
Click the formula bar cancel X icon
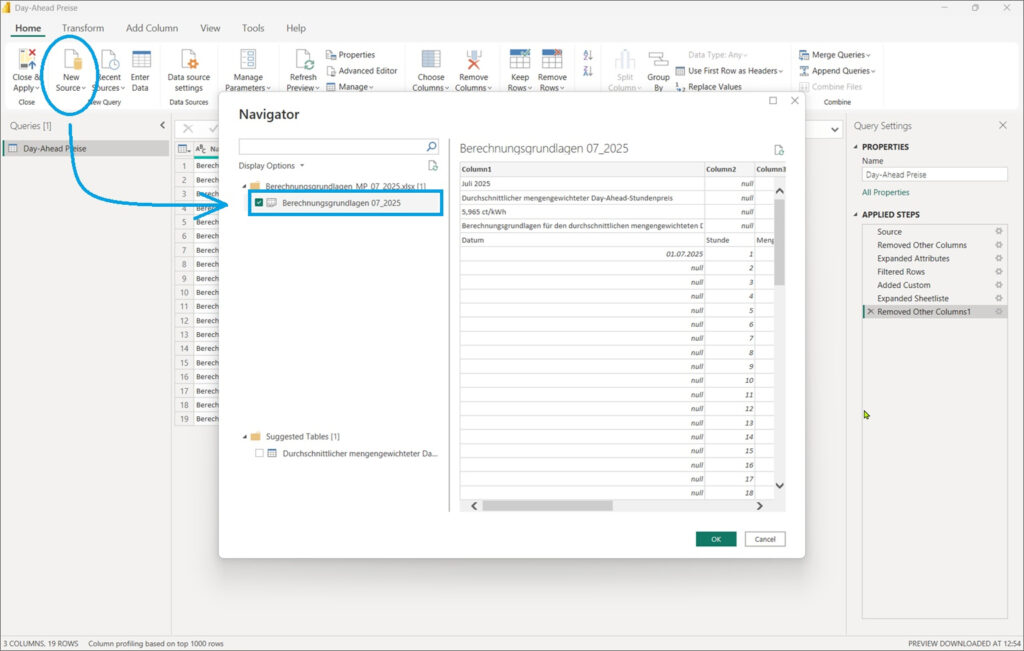pos(188,129)
